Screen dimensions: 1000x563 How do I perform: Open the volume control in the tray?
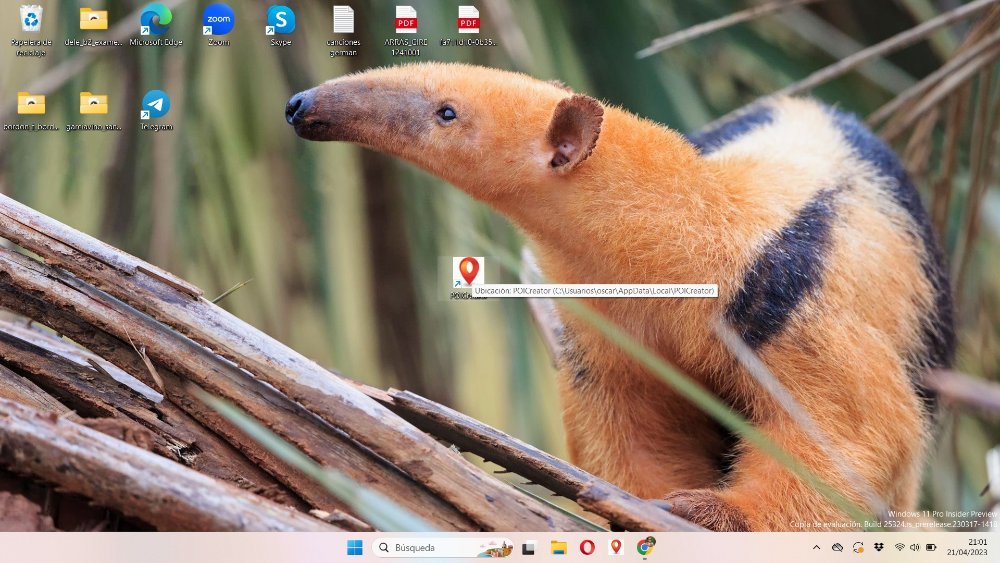tap(915, 547)
